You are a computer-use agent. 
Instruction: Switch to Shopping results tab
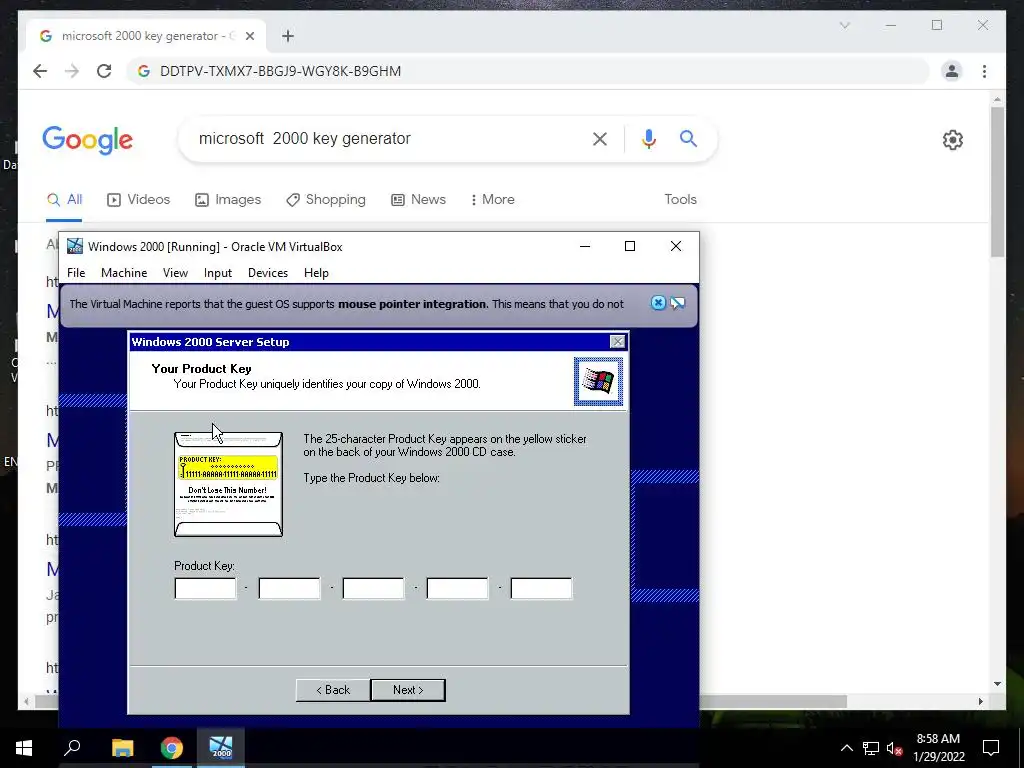coord(326,200)
